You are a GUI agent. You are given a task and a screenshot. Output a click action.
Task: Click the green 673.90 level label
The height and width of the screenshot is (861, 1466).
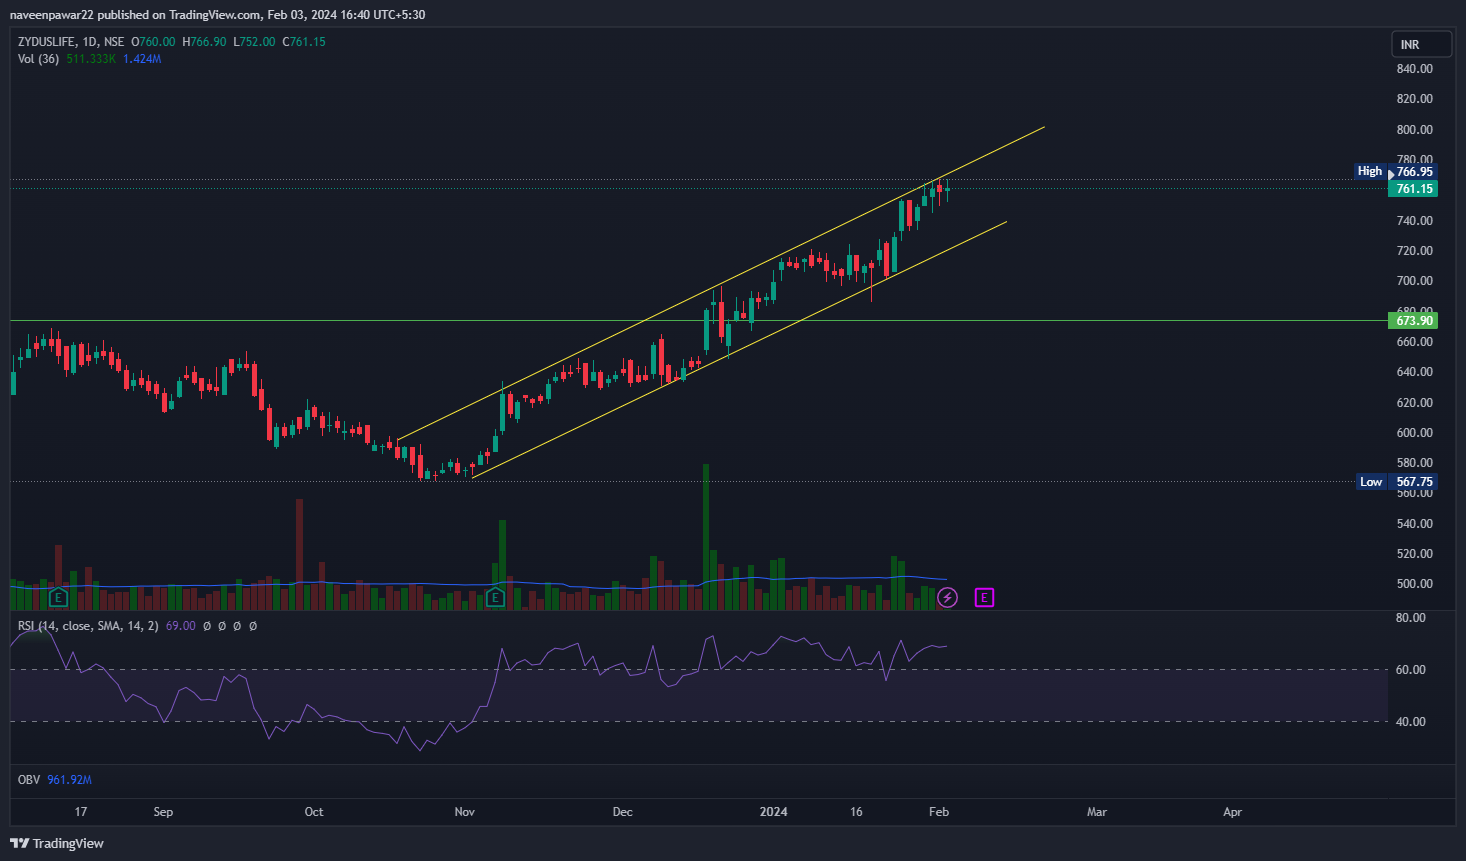click(1413, 321)
